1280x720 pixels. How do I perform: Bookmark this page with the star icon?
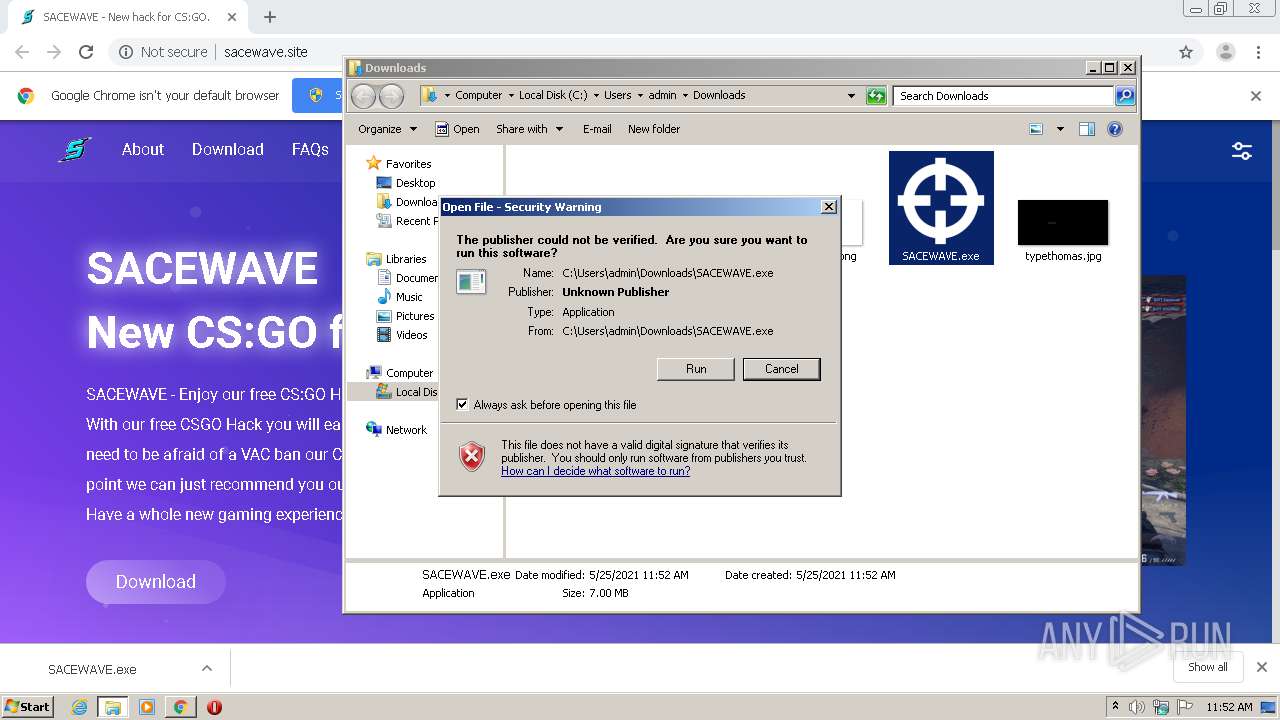[x=1186, y=52]
